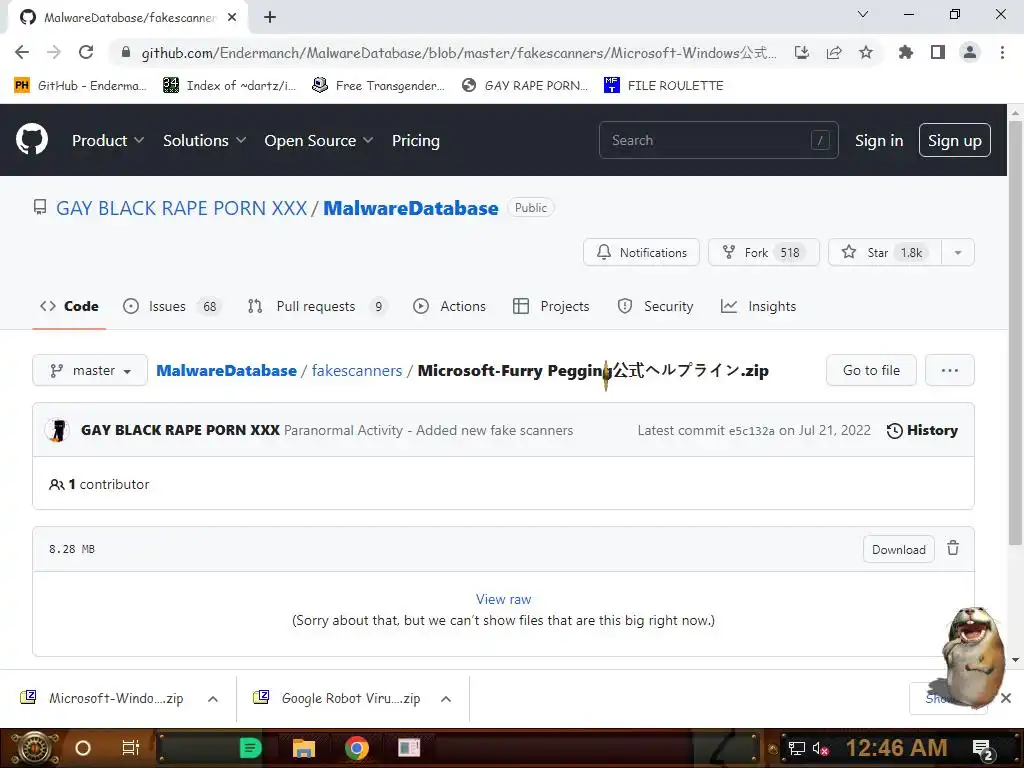Click the Notifications button
The width and height of the screenshot is (1024, 768).
641,253
